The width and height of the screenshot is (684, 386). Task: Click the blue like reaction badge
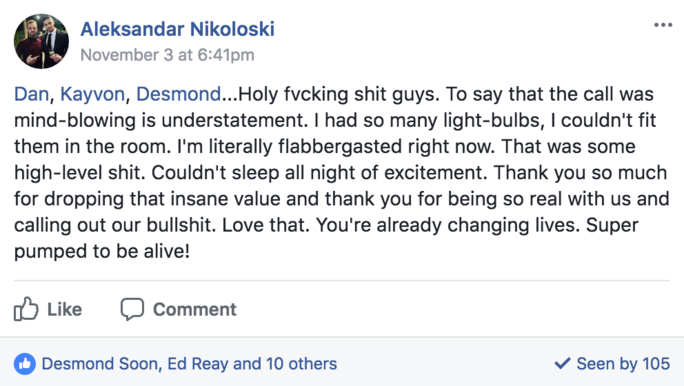click(25, 364)
